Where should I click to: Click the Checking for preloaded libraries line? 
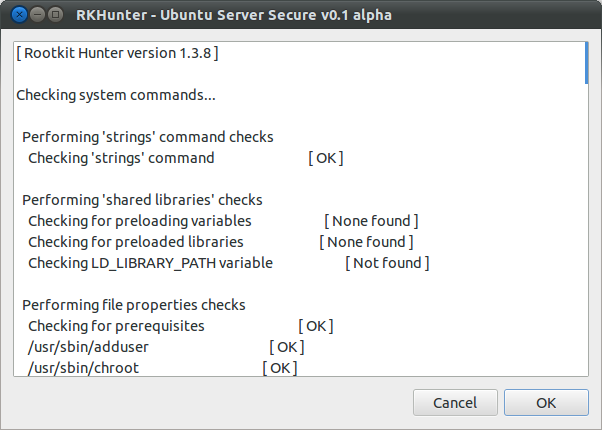point(136,242)
